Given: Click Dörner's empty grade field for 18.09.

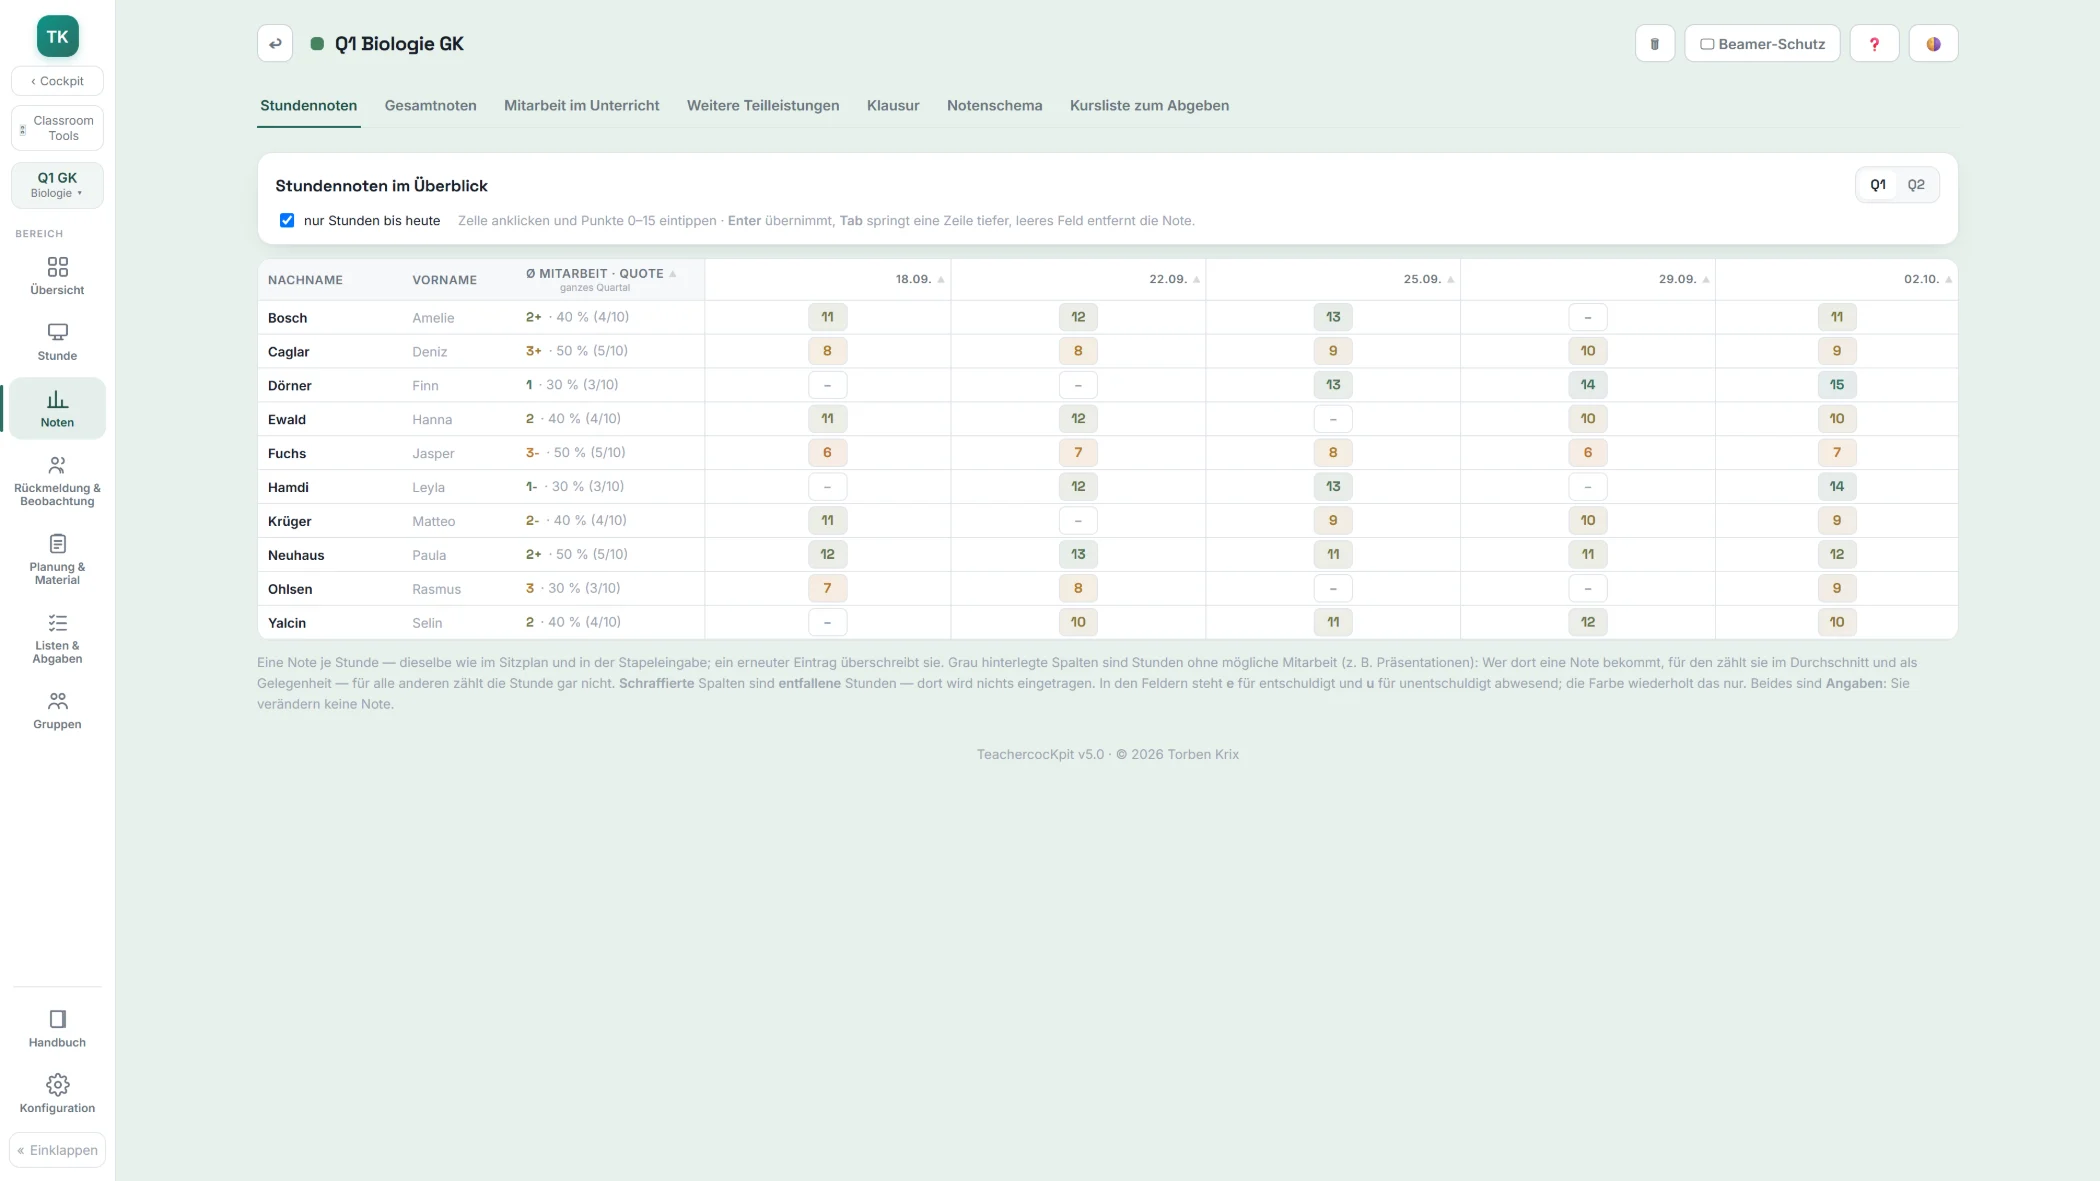Looking at the screenshot, I should pyautogui.click(x=827, y=385).
